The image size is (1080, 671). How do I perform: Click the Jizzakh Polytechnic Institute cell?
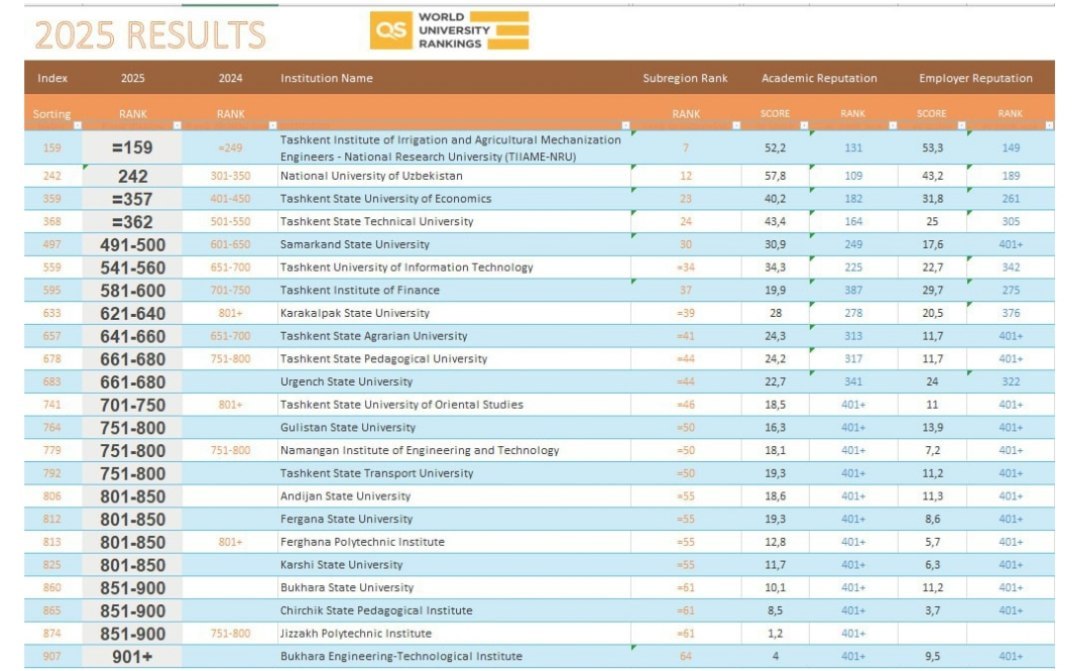[356, 634]
